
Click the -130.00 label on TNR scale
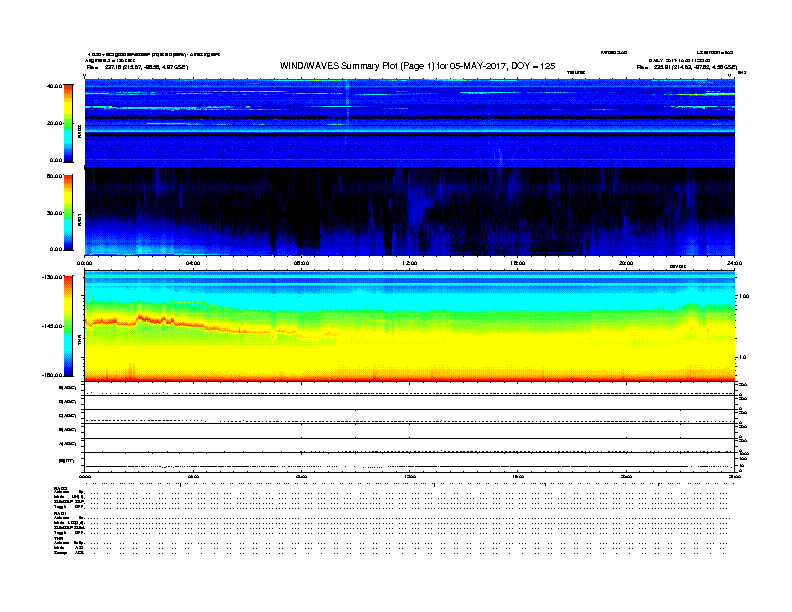[52, 277]
